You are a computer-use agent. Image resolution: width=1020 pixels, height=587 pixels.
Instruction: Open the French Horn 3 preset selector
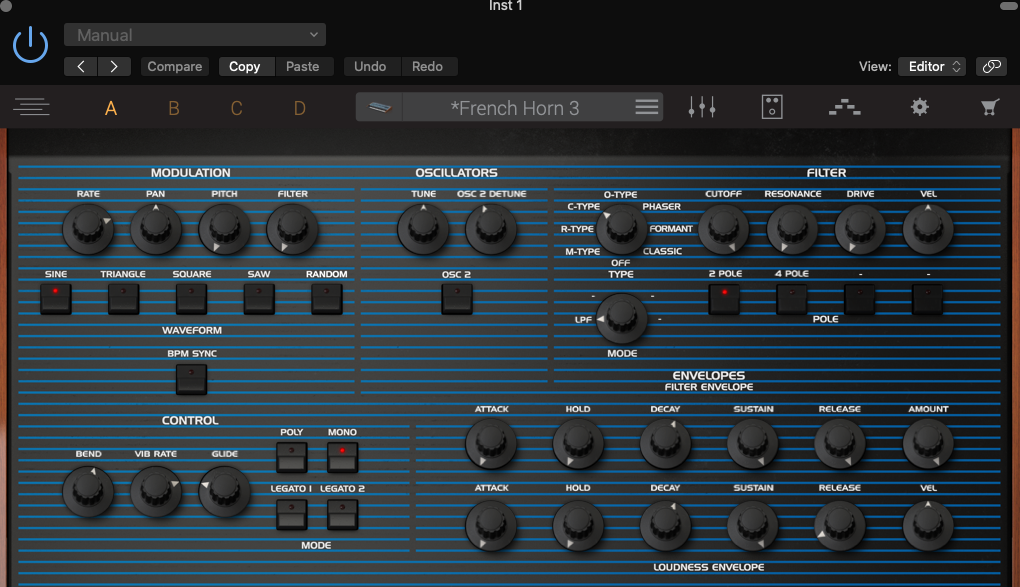tap(514, 108)
